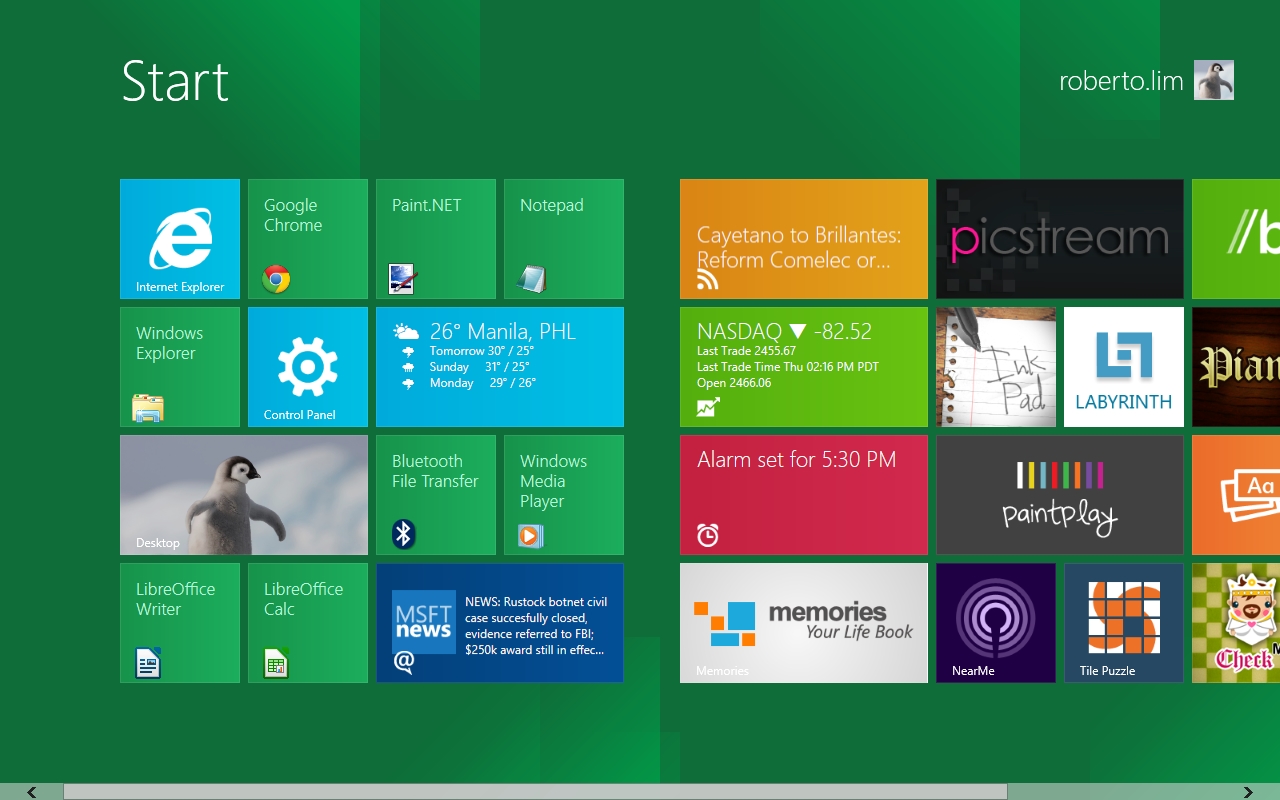Open the Memories Your Life Book tile
The width and height of the screenshot is (1280, 800).
click(804, 623)
